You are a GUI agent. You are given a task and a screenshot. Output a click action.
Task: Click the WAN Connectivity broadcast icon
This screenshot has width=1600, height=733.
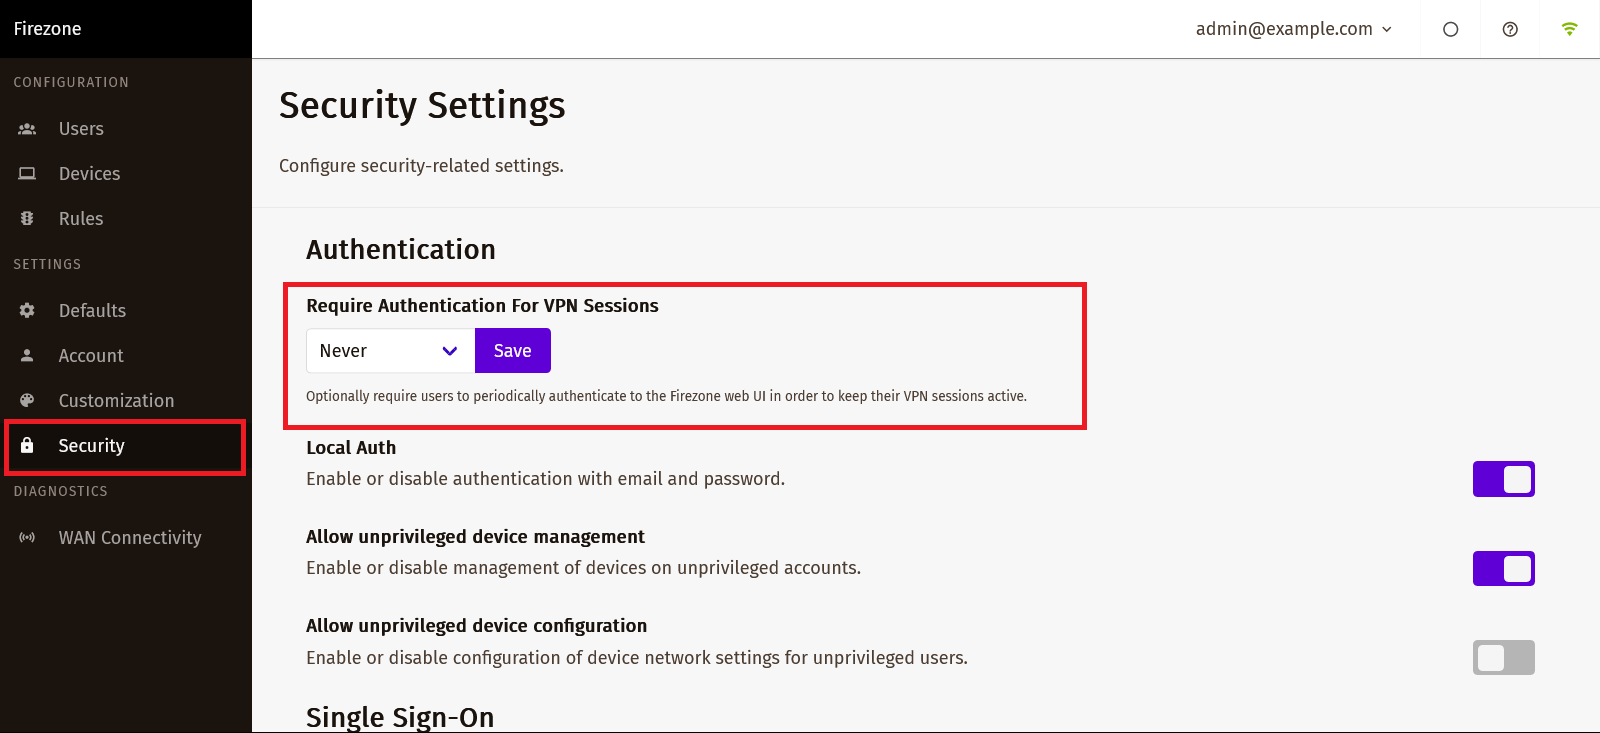click(x=27, y=538)
